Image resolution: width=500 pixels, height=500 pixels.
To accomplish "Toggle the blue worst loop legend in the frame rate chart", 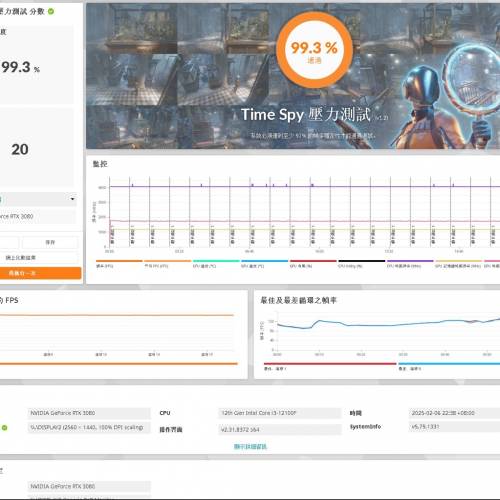I will pyautogui.click(x=449, y=366).
